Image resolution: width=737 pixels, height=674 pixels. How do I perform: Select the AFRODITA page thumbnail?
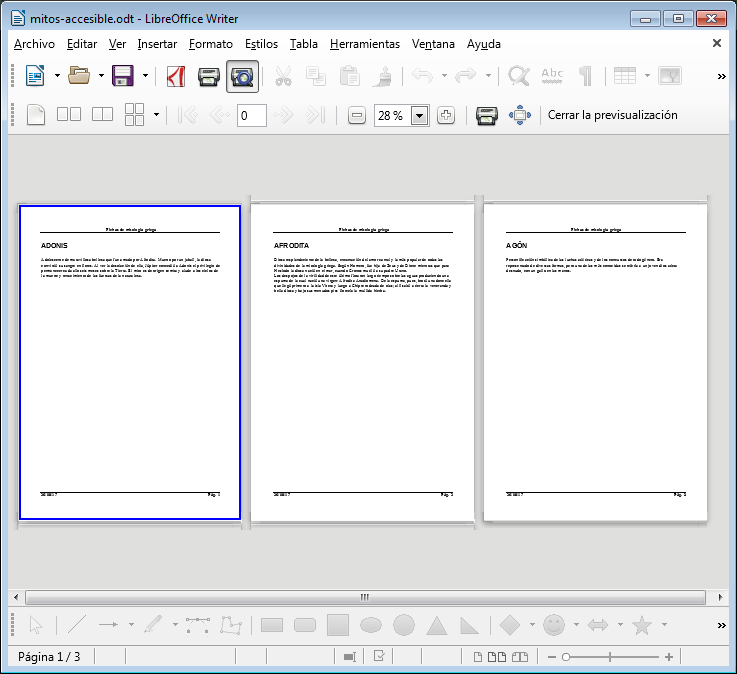point(362,362)
